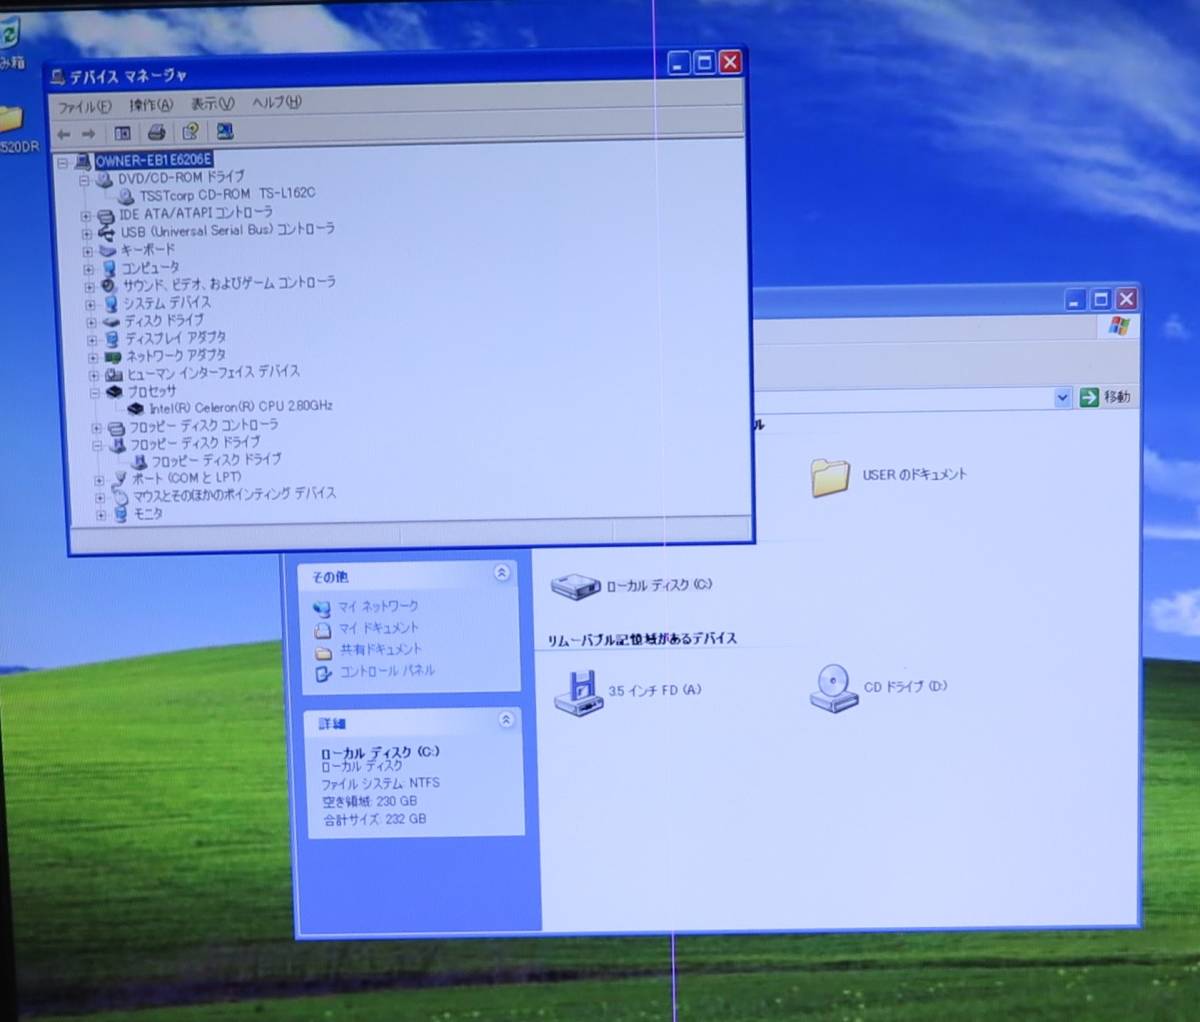The height and width of the screenshot is (1022, 1200).
Task: Expand the ディスプレイ アダプタ node
Action: tap(93, 341)
